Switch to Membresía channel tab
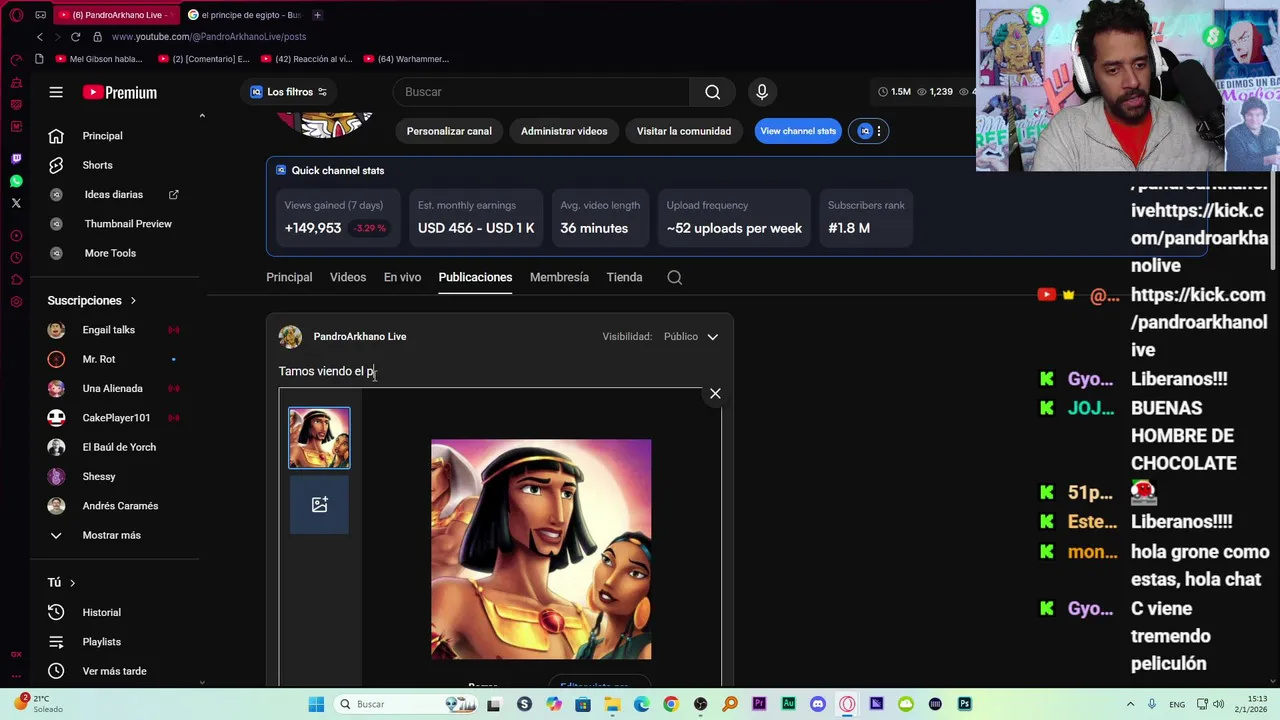 coord(559,277)
